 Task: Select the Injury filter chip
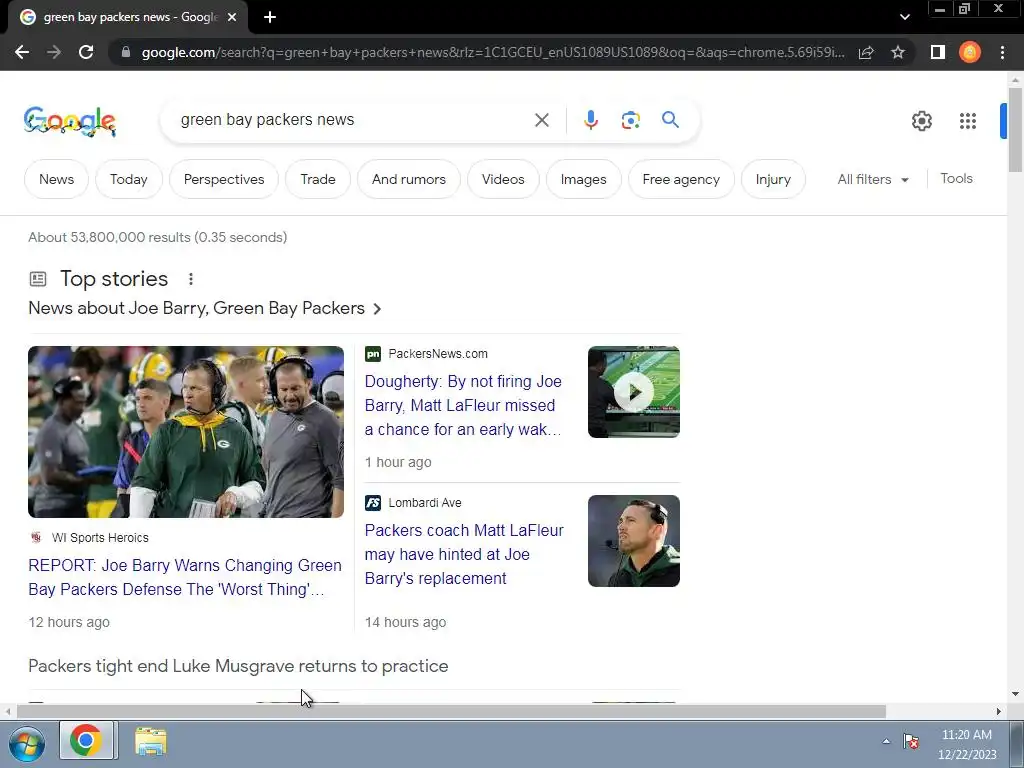tap(773, 179)
